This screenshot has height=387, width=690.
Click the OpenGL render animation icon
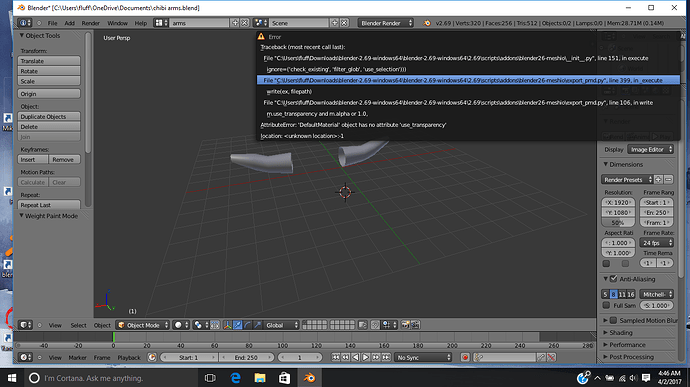tap(415, 325)
